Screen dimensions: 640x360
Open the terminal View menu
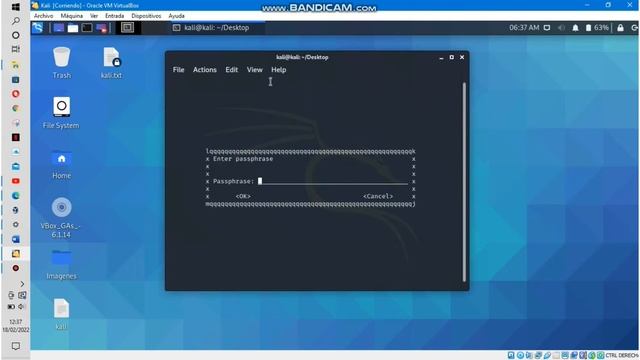[254, 70]
